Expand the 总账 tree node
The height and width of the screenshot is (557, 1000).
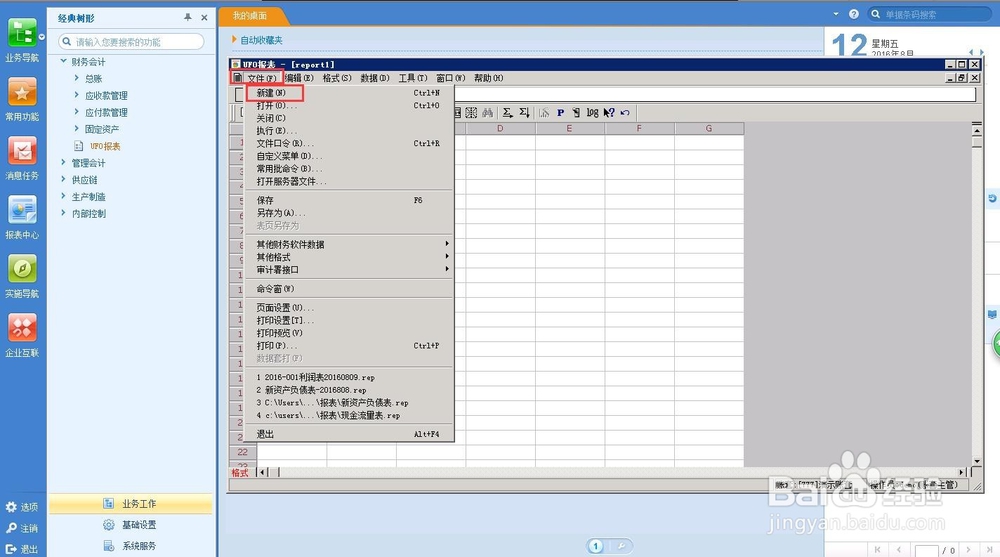pos(77,78)
